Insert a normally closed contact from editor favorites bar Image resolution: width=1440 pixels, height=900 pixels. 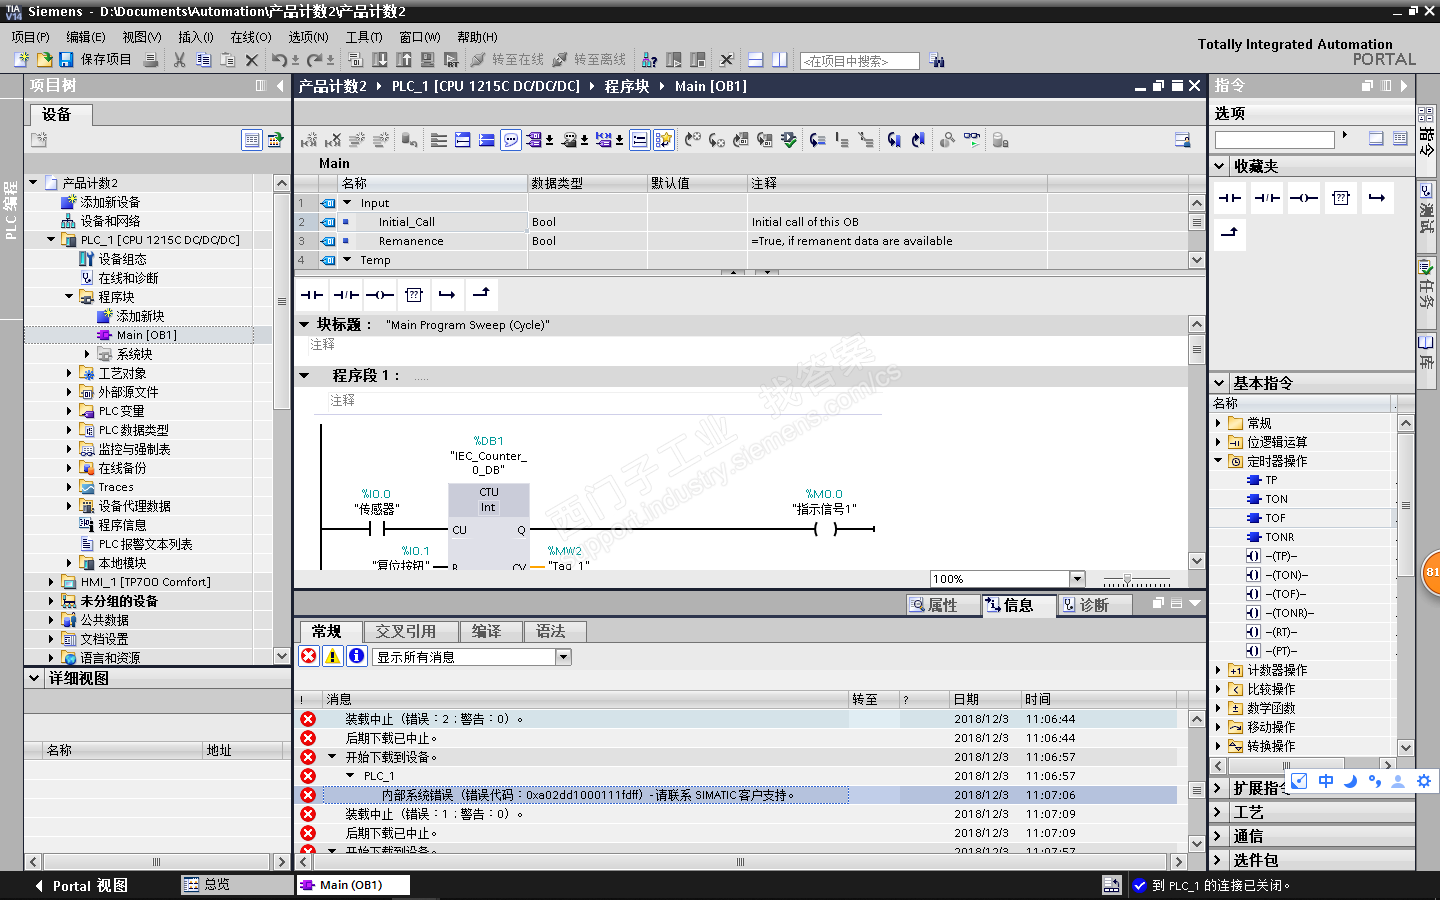[x=346, y=295]
